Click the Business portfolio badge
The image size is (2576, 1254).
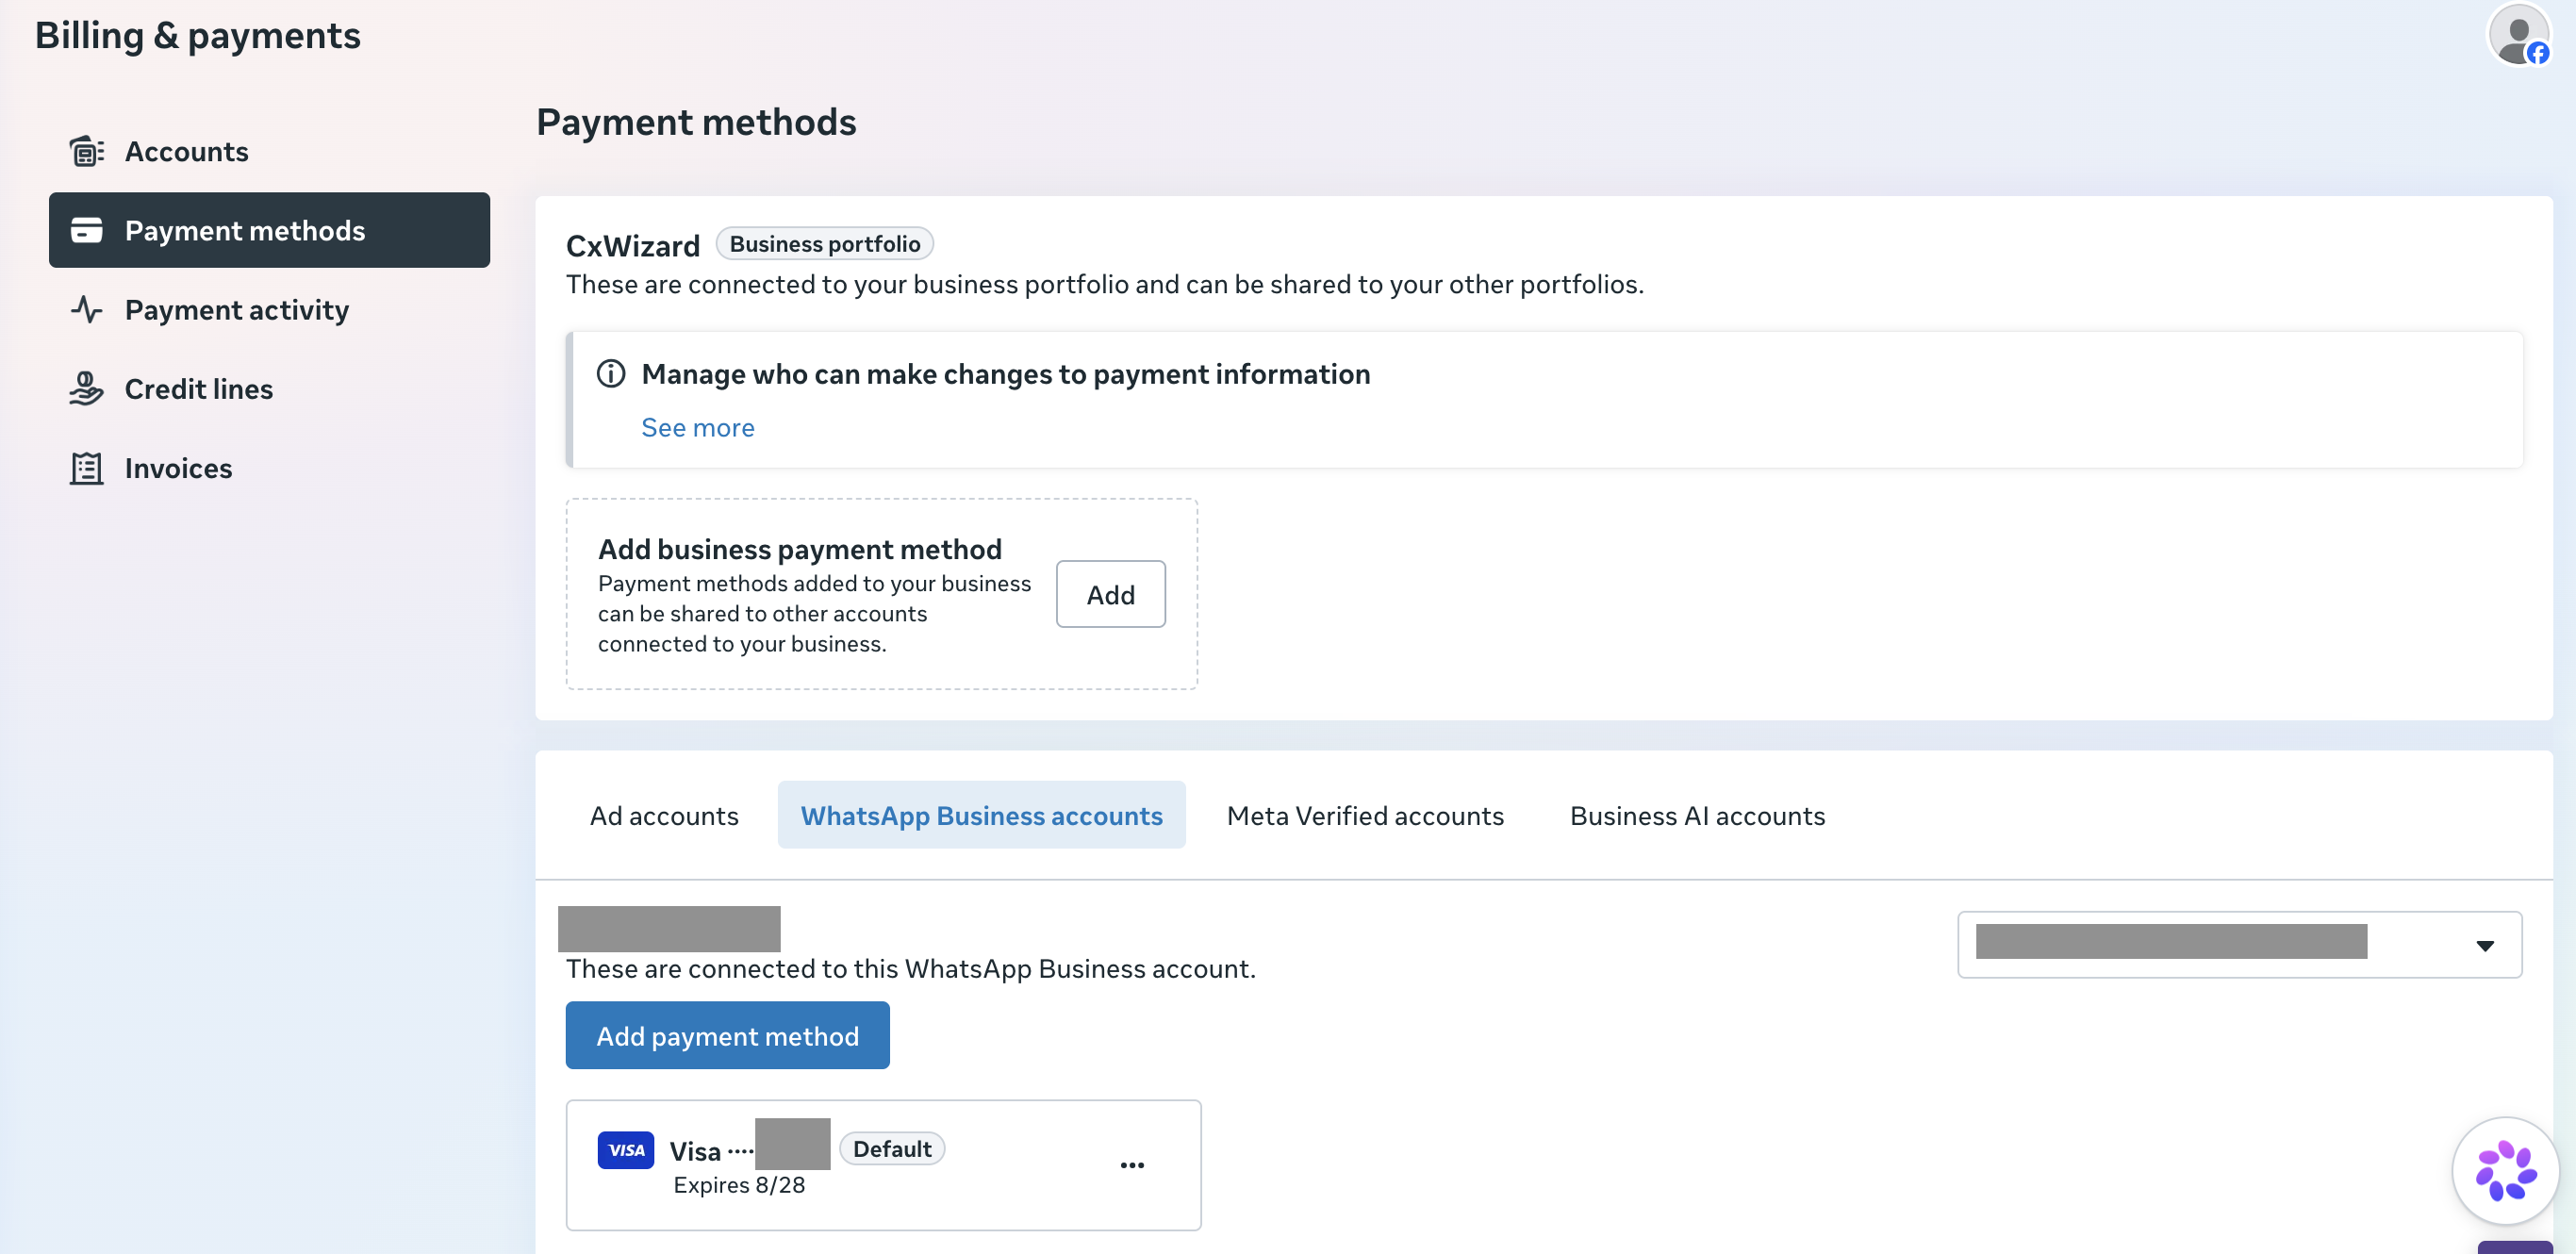pos(825,244)
